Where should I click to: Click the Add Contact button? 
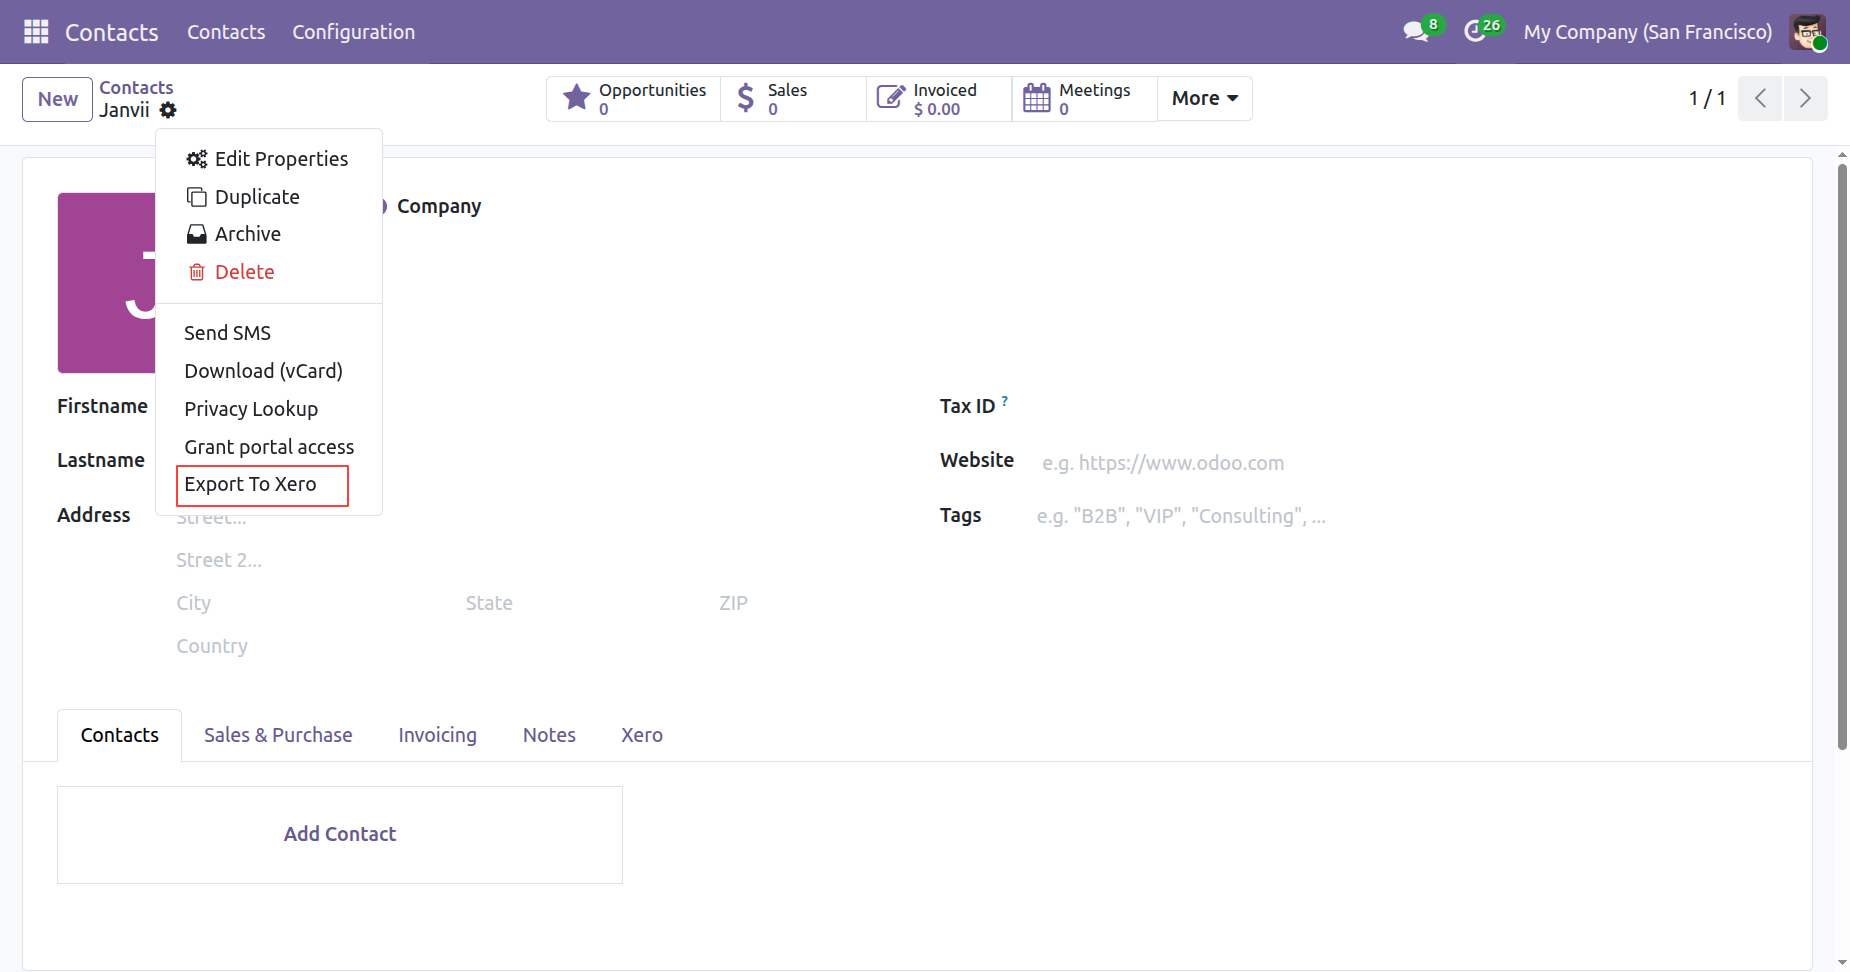click(x=340, y=834)
